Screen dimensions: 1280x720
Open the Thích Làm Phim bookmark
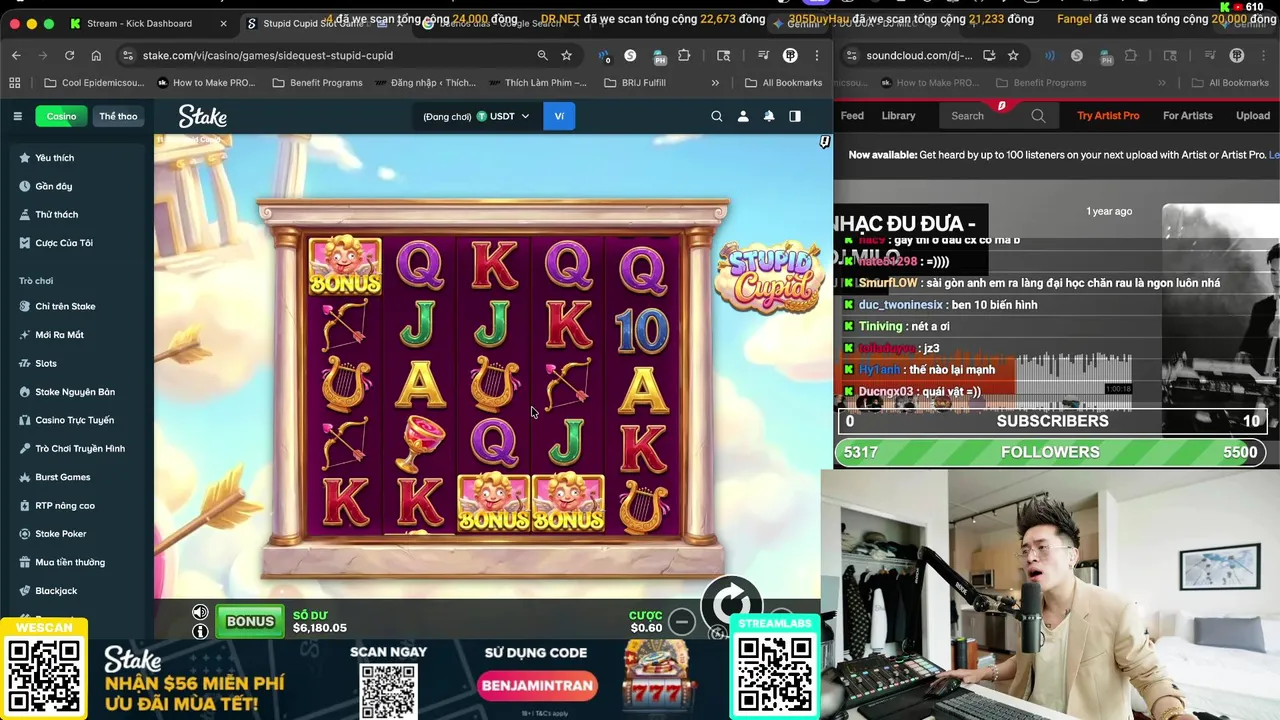point(537,83)
